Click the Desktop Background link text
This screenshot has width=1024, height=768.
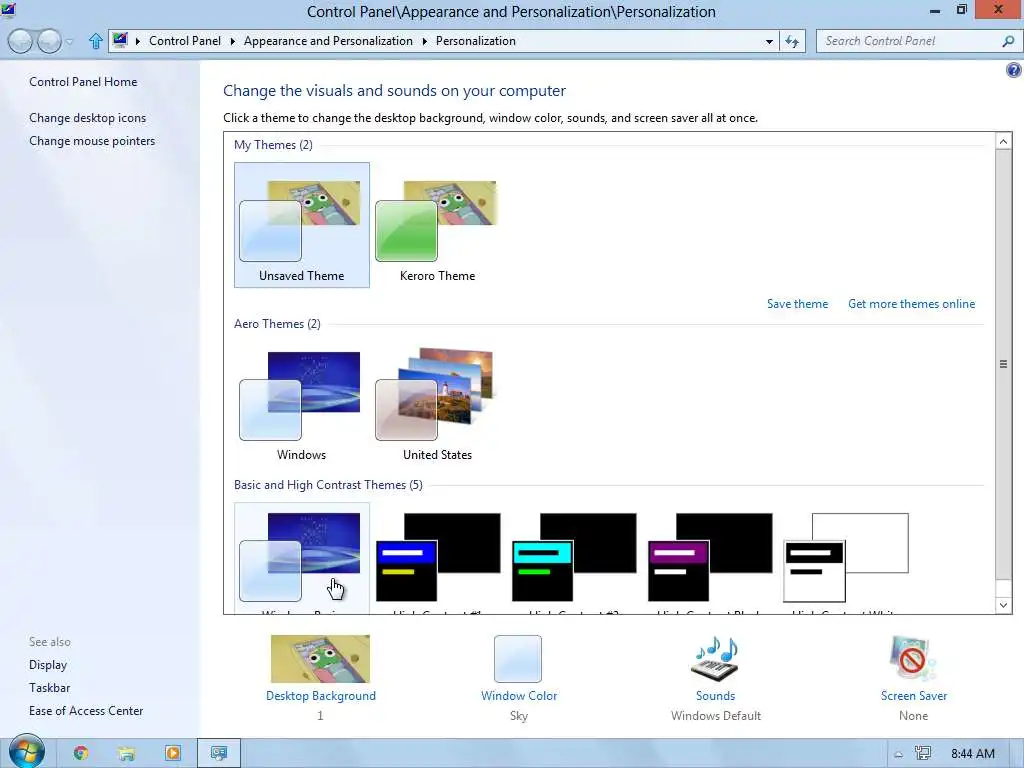pos(321,696)
